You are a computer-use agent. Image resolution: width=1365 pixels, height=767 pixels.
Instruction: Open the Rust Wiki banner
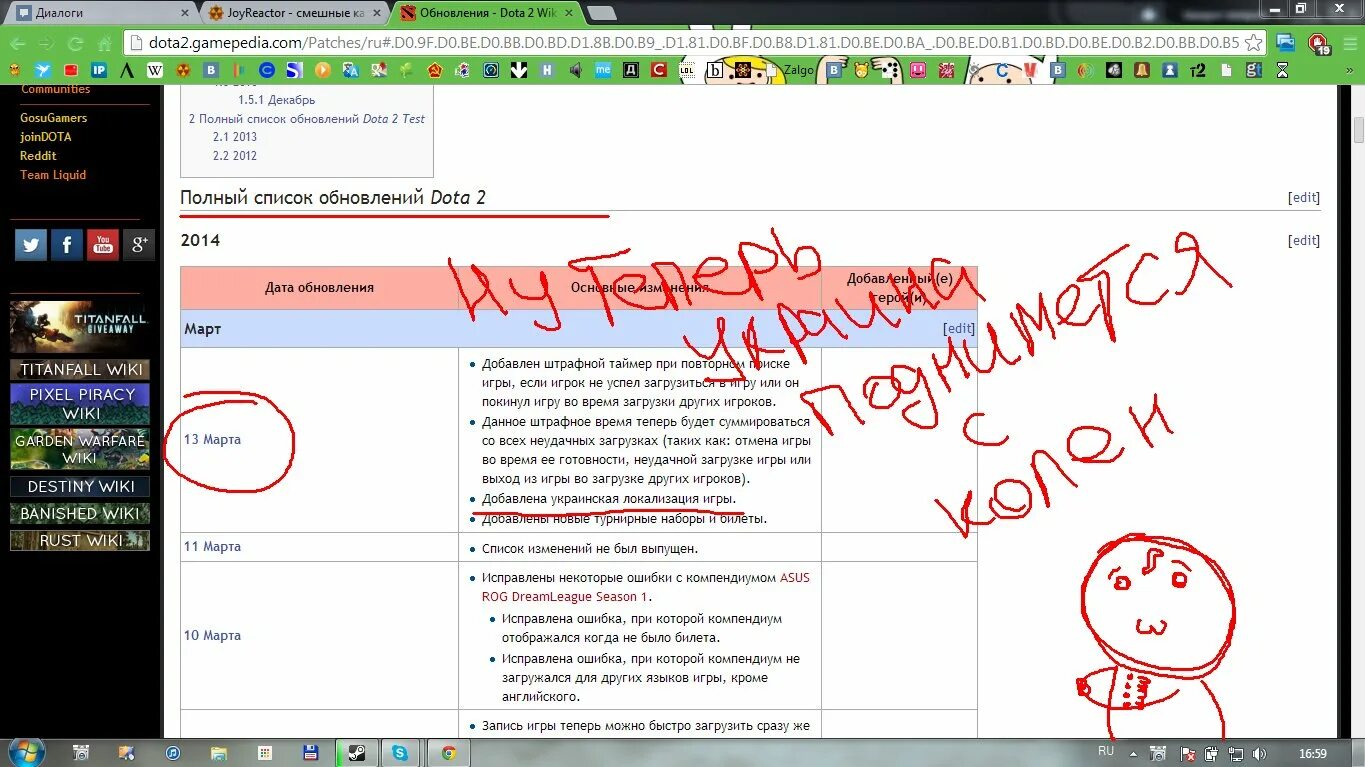80,541
